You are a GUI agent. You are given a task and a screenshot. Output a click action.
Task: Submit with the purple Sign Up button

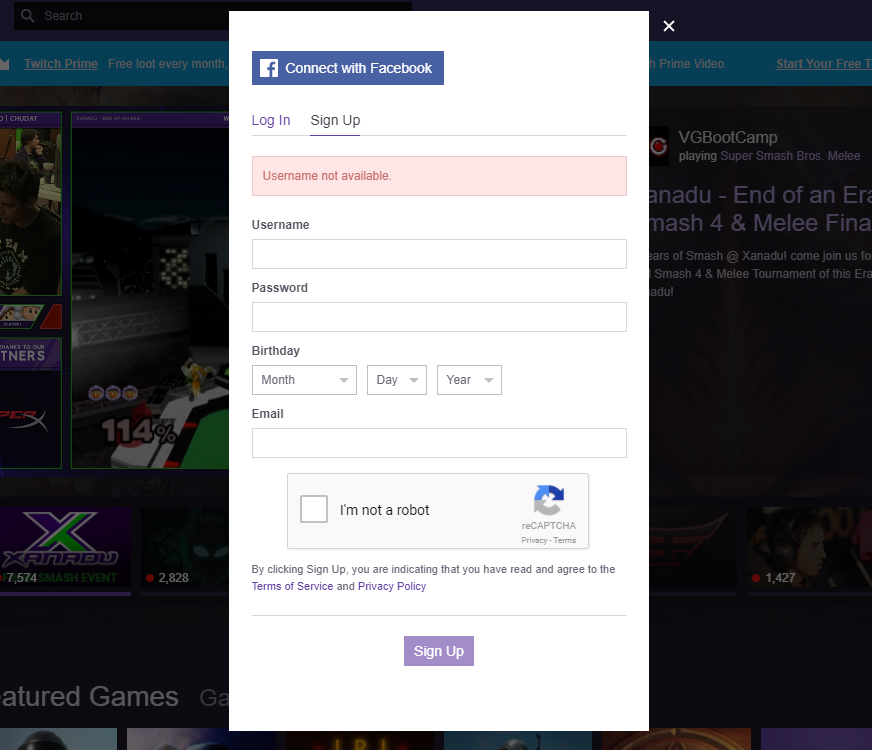point(439,651)
